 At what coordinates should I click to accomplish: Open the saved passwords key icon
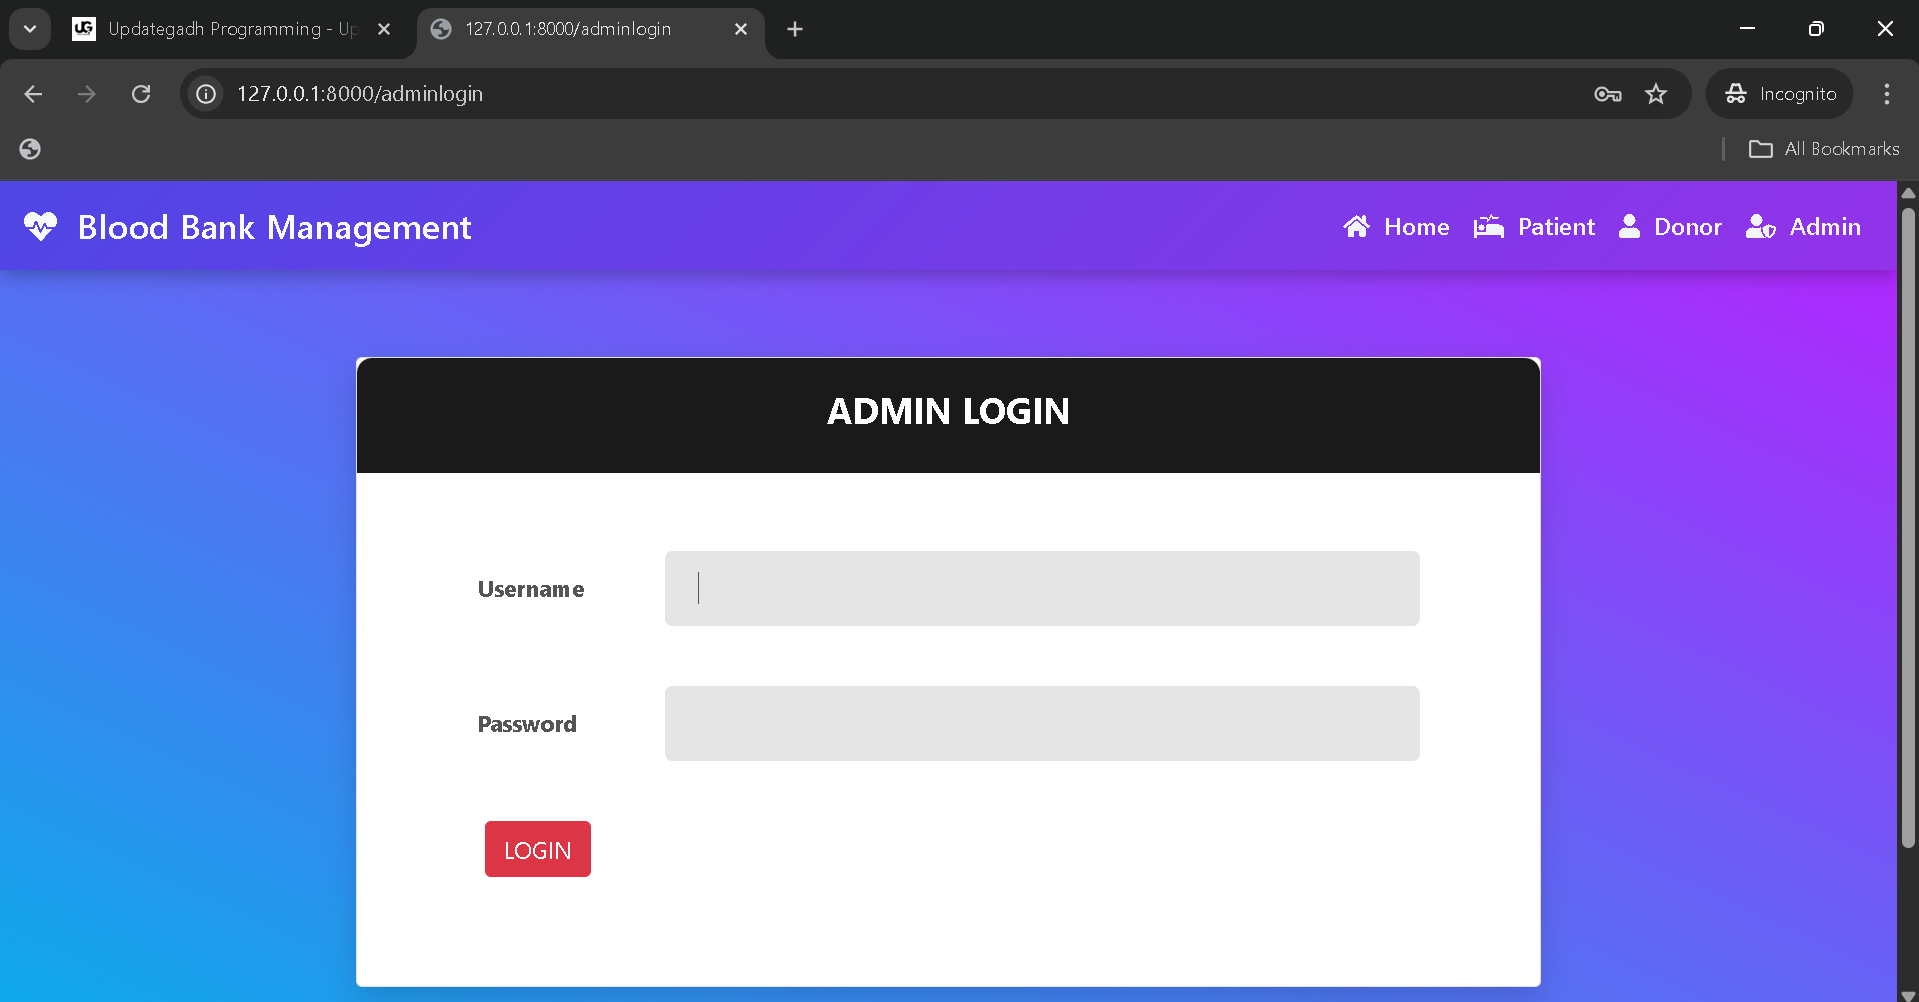(1607, 94)
